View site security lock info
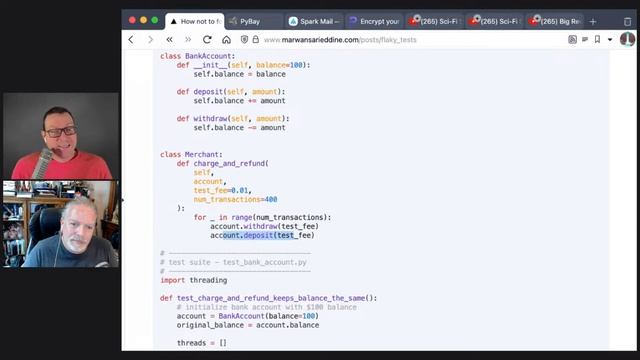 click(x=256, y=40)
